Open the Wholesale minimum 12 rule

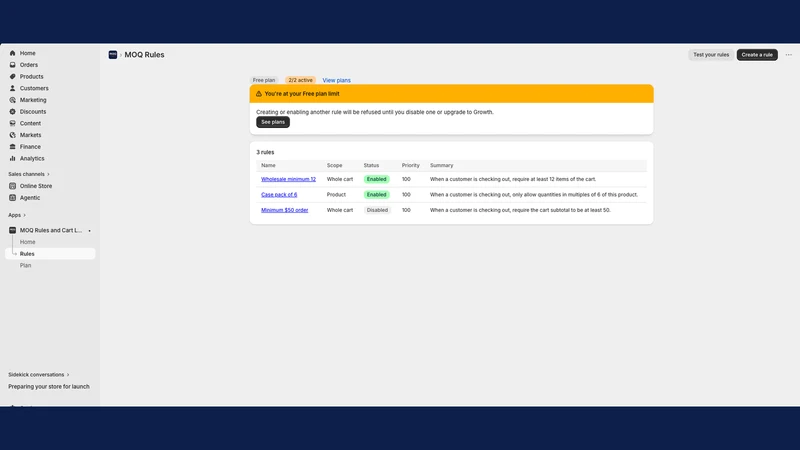[288, 179]
